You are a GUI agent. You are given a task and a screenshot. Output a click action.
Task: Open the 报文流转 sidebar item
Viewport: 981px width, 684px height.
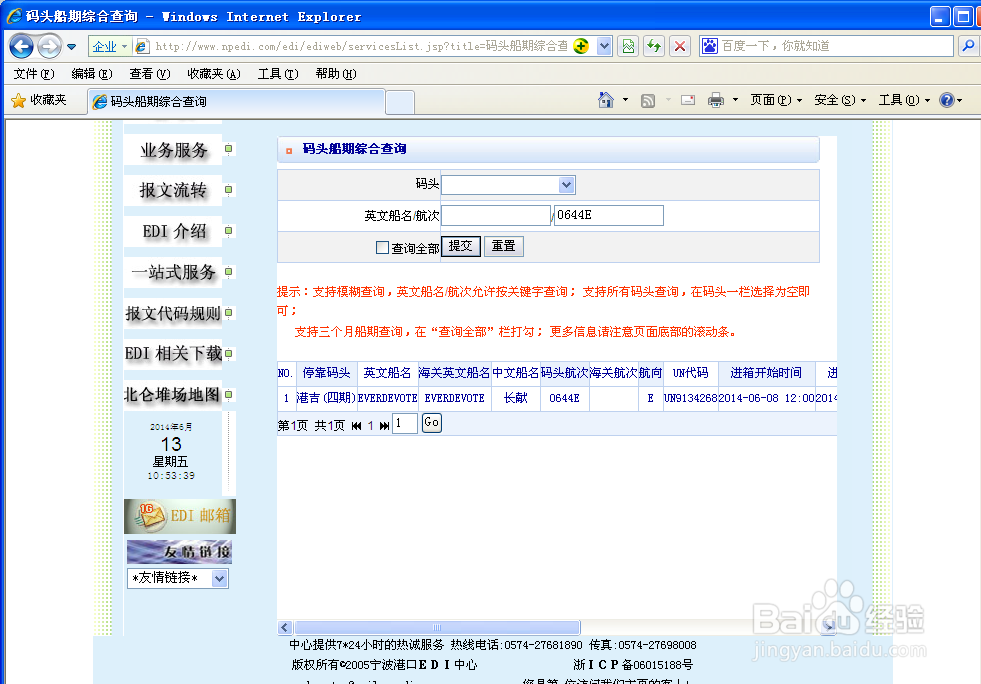173,190
